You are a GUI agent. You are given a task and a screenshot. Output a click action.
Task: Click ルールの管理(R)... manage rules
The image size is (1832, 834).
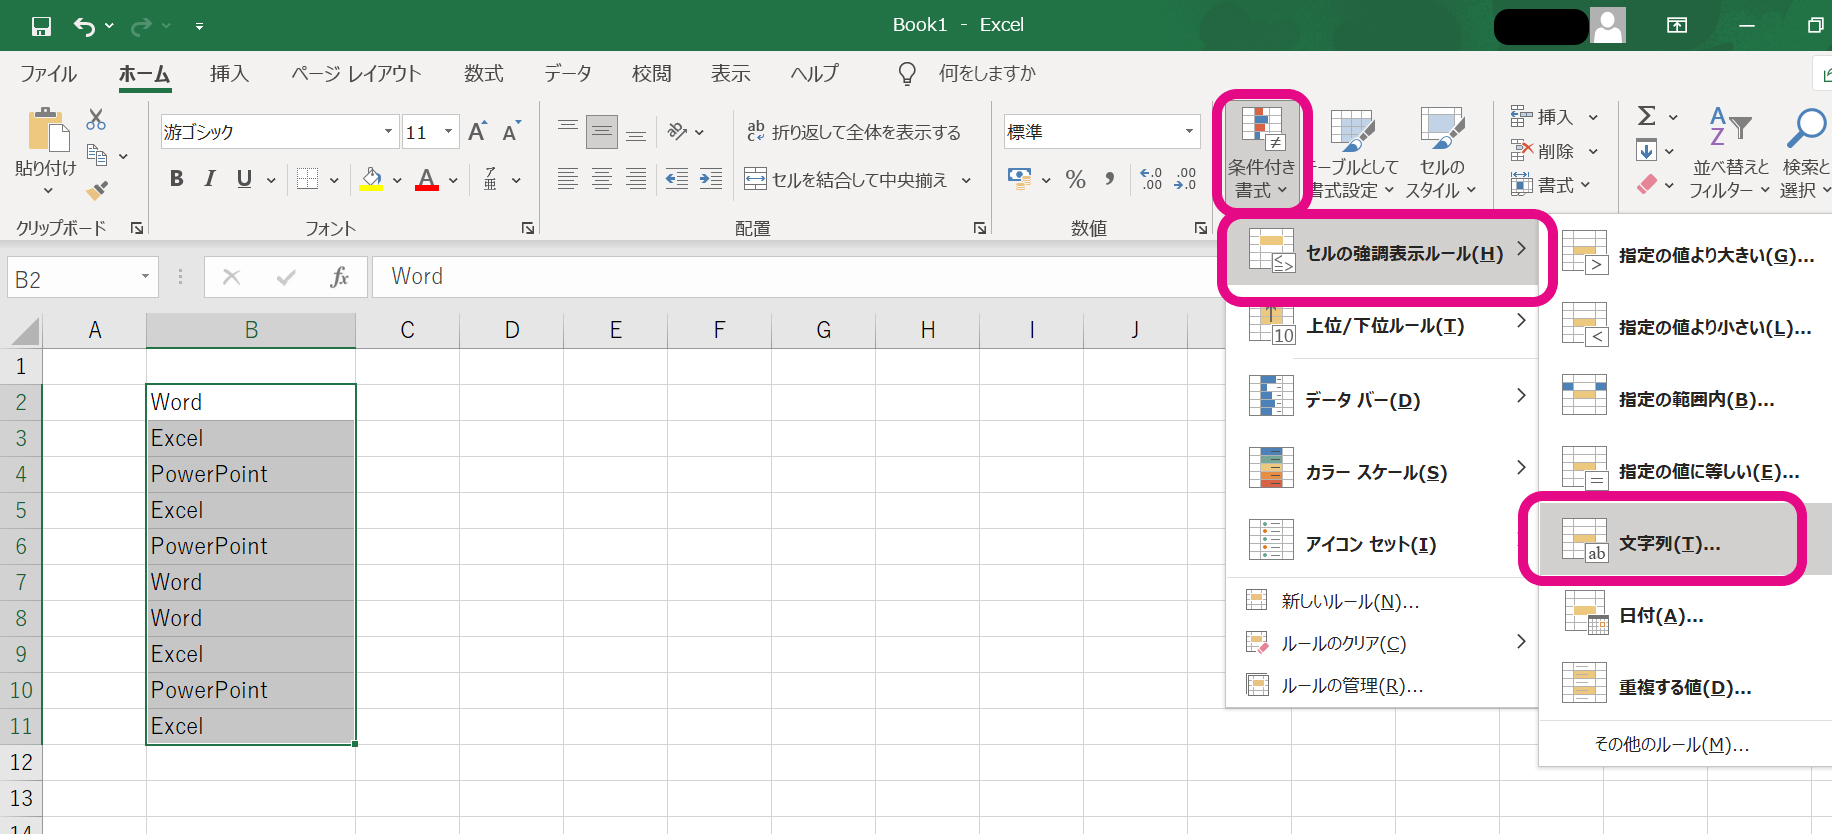[x=1382, y=685]
